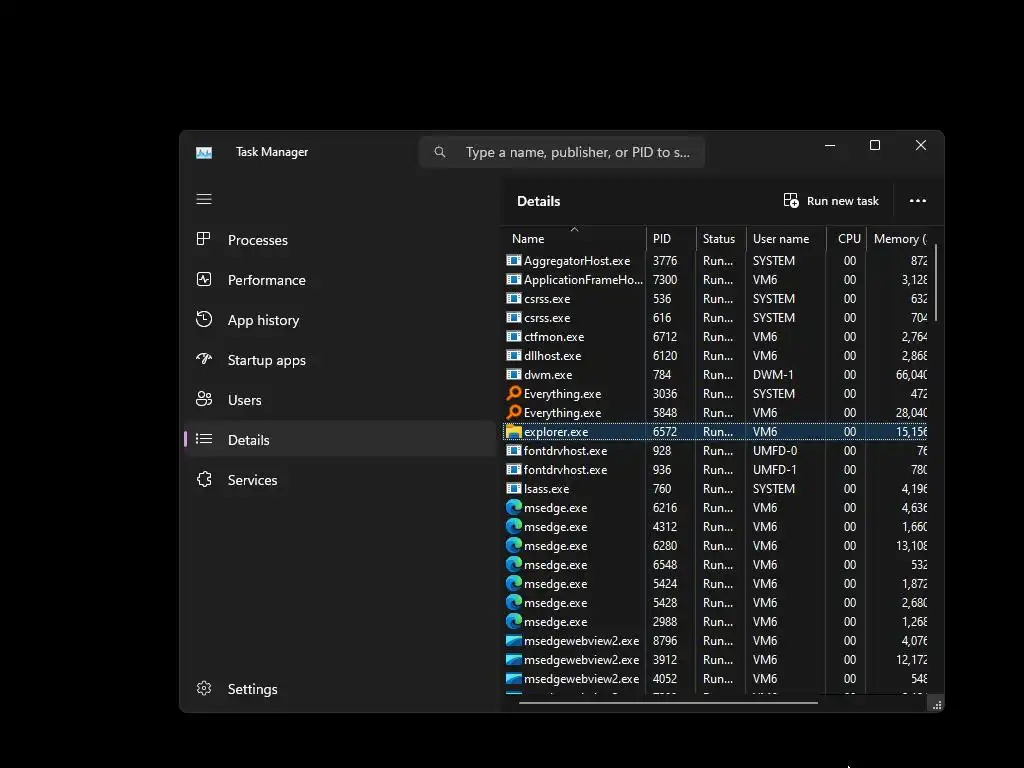Sort by Memory column header
This screenshot has width=1024, height=768.
pos(899,239)
